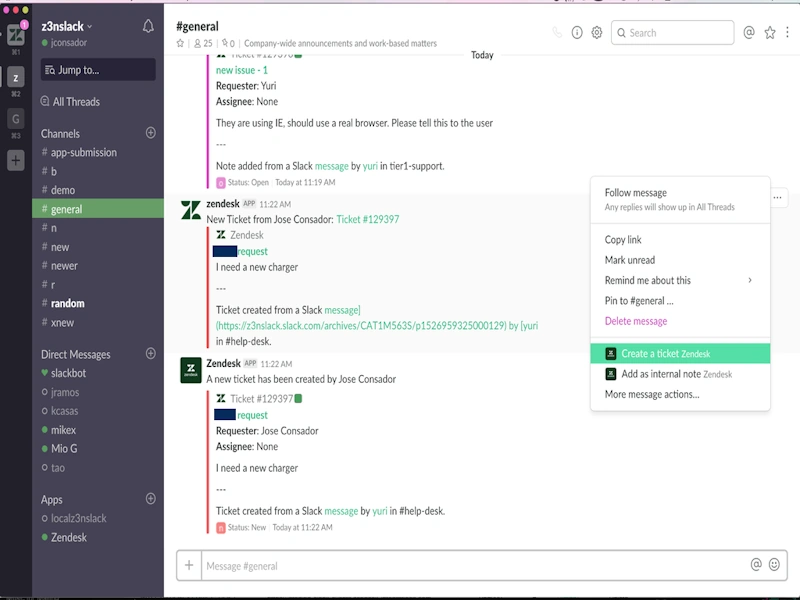This screenshot has width=800, height=600.
Task: Focus the Message #general input box
Action: tap(474, 565)
